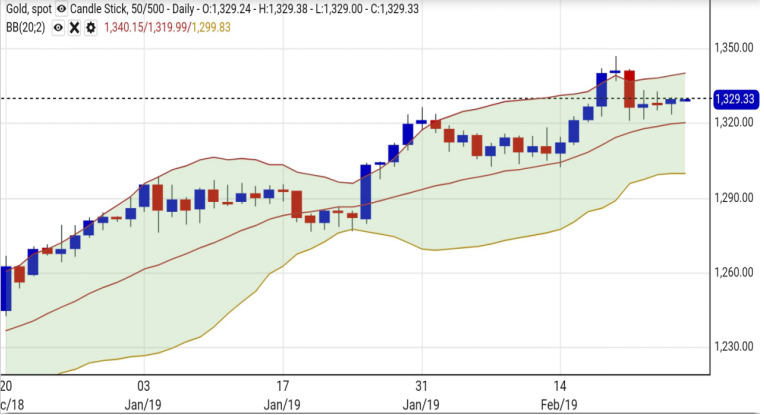Click the BB(20;2) indicator label
The height and width of the screenshot is (415, 764).
pyautogui.click(x=24, y=27)
